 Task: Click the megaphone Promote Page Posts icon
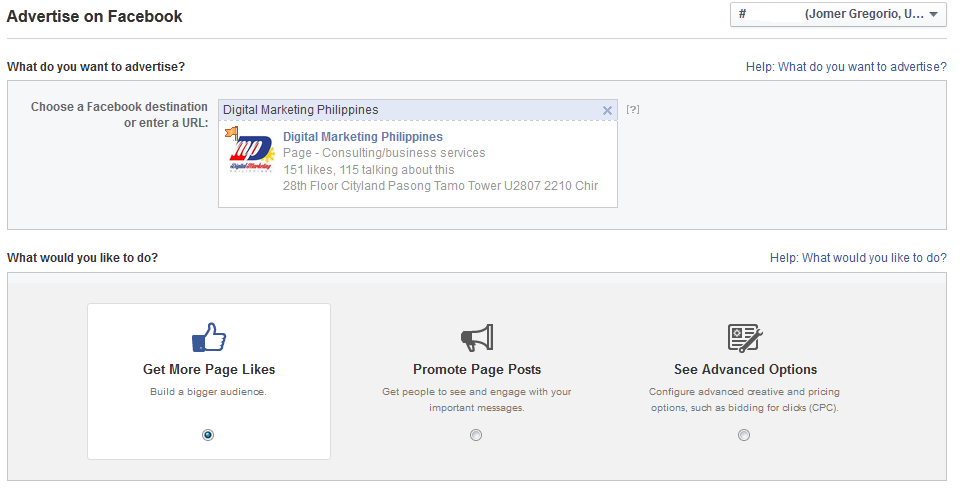pos(477,337)
